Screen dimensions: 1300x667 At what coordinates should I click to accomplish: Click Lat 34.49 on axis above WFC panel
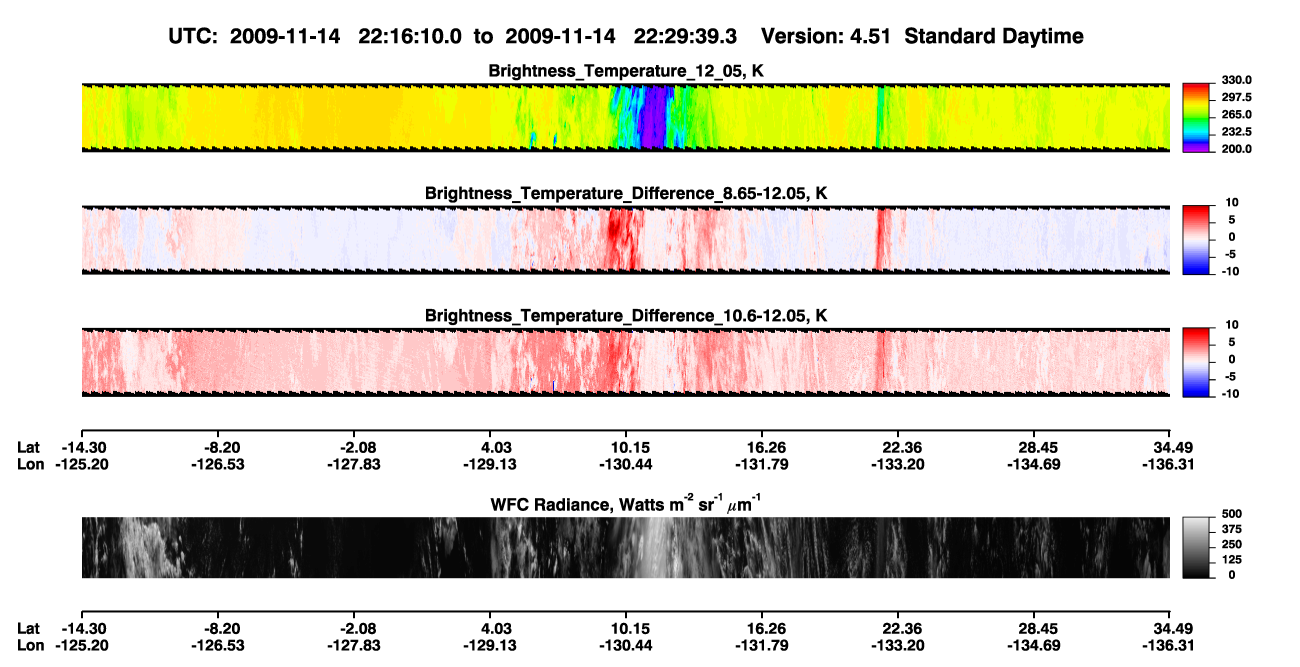(1169, 448)
